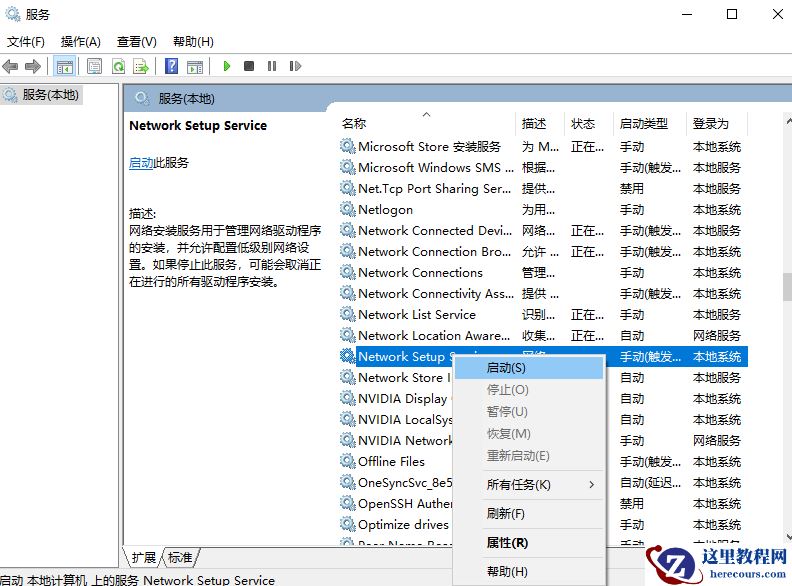Click the 启动 link to start service
This screenshot has height=586, width=792.
141,163
